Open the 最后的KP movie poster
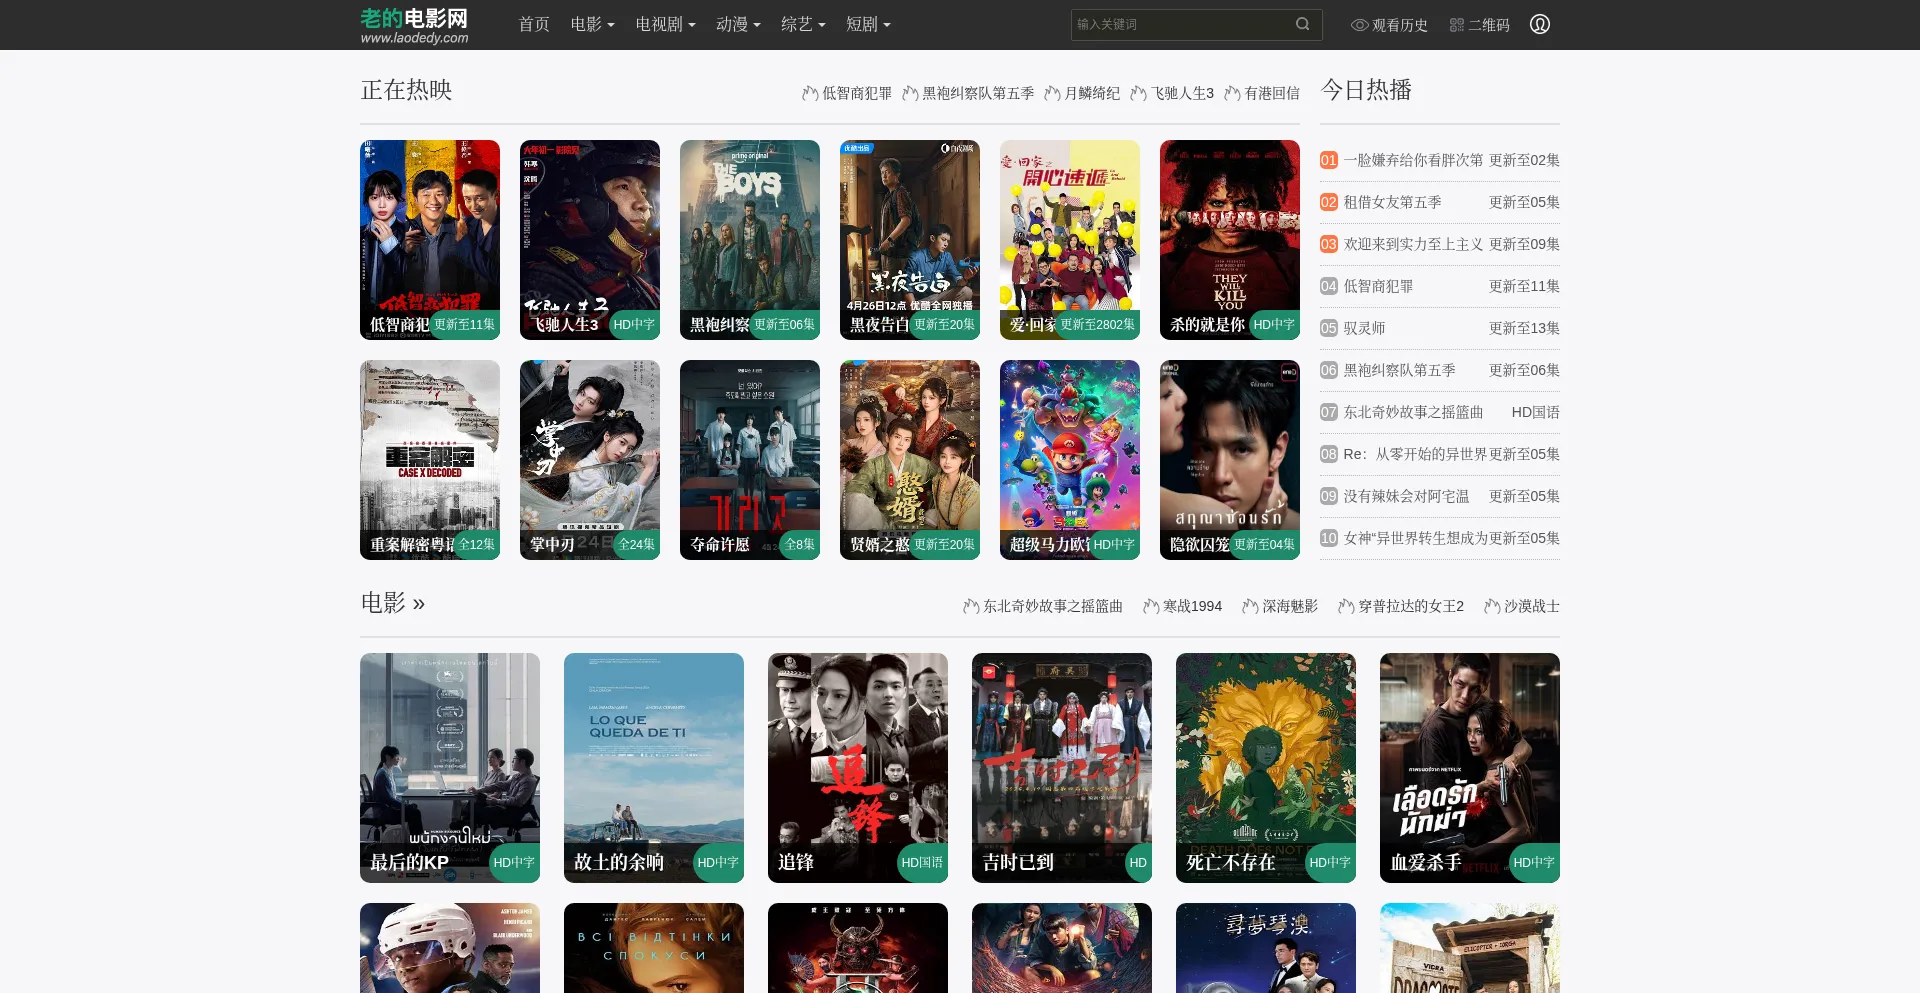Image resolution: width=1920 pixels, height=993 pixels. [450, 768]
